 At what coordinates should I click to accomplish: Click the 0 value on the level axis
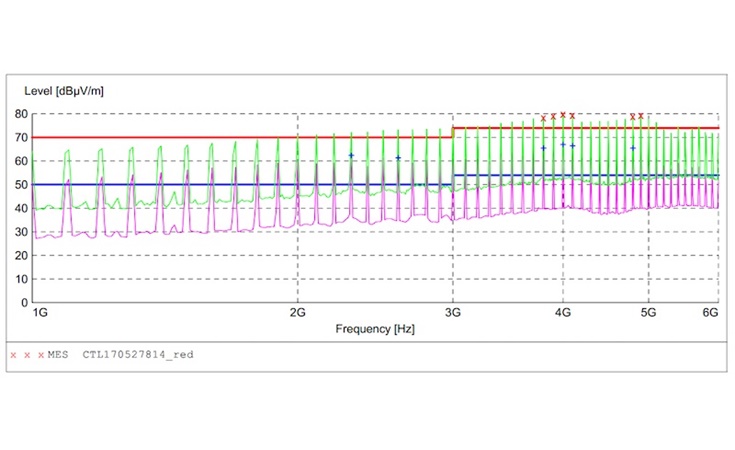coord(23,302)
